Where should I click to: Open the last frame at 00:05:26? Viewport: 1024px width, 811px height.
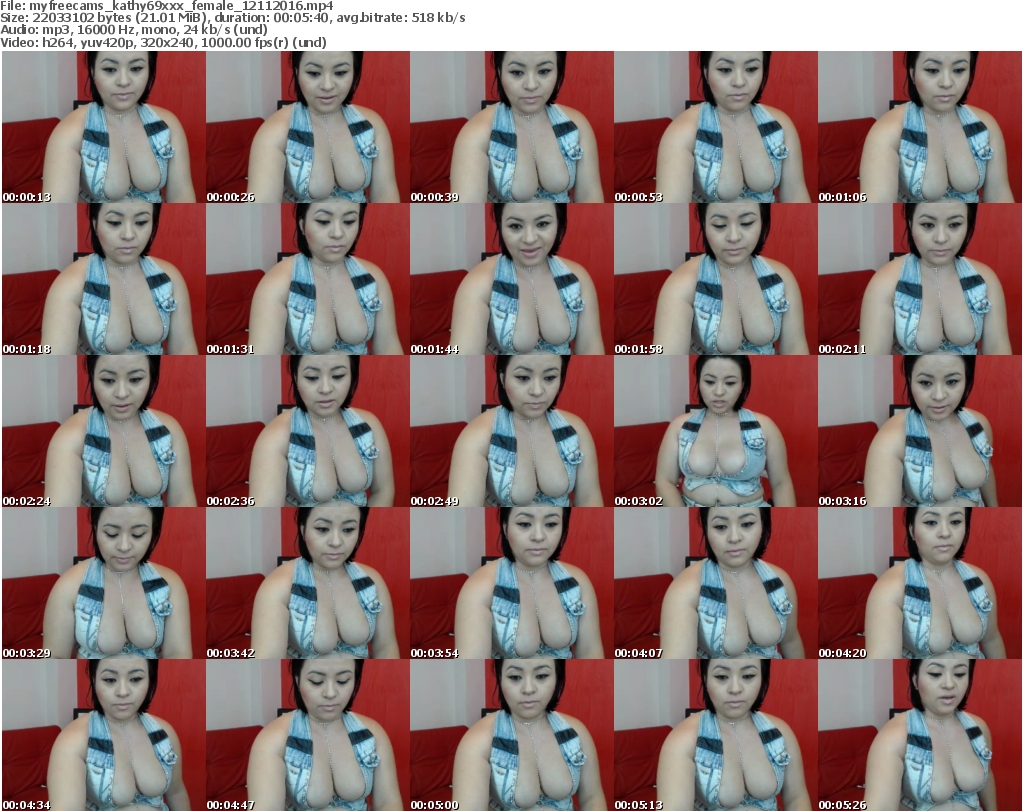click(919, 735)
